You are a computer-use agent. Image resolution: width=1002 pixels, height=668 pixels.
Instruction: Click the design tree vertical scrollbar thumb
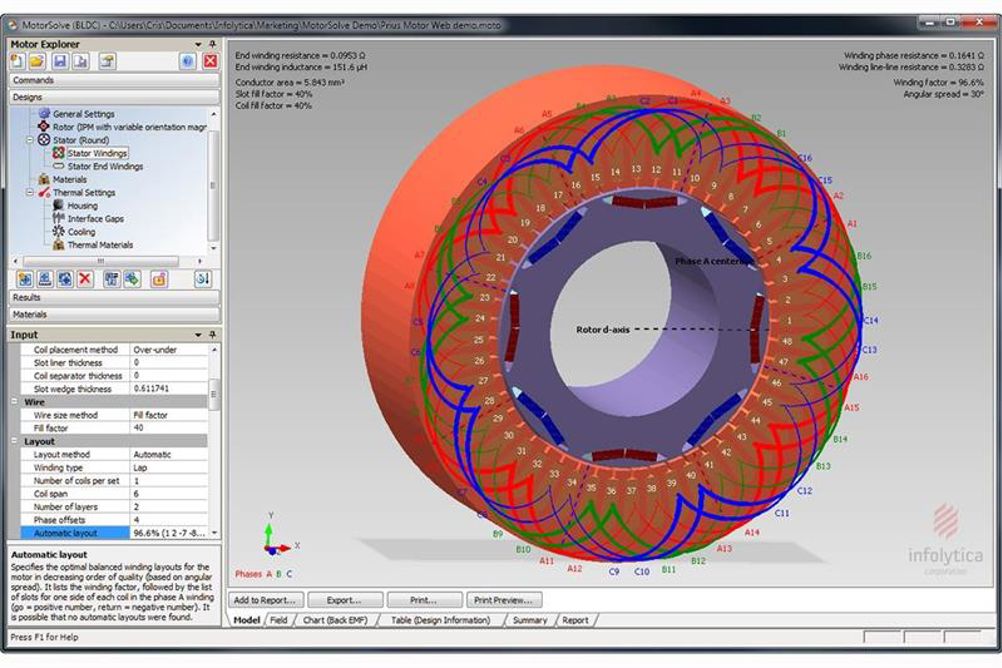[213, 185]
